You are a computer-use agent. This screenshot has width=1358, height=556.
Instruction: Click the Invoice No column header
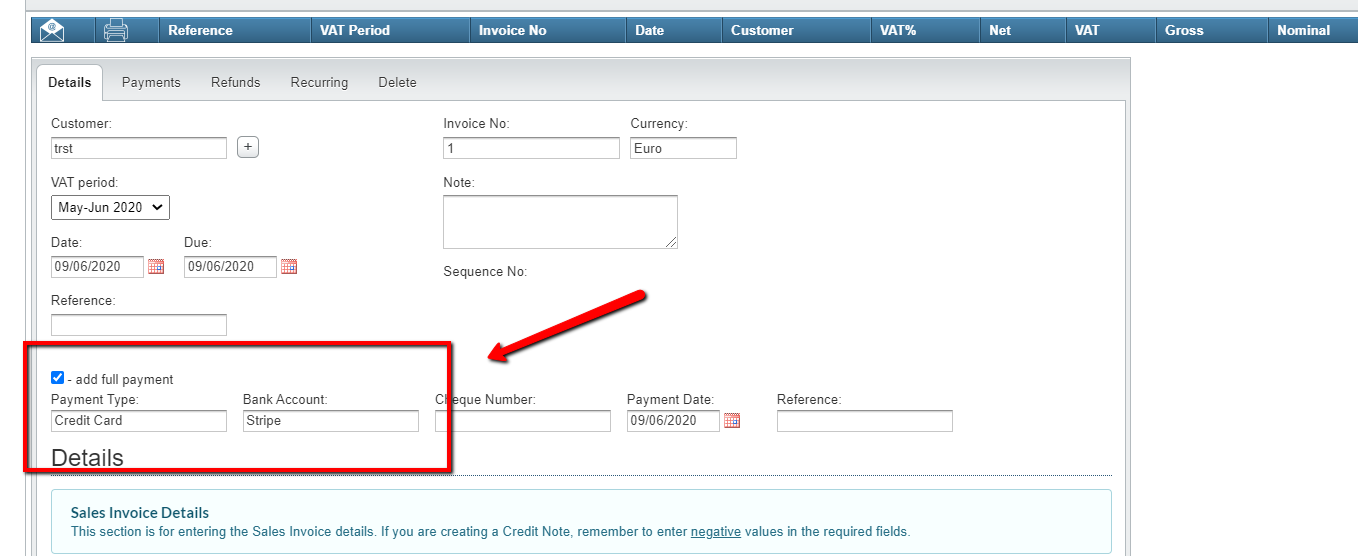pos(512,30)
